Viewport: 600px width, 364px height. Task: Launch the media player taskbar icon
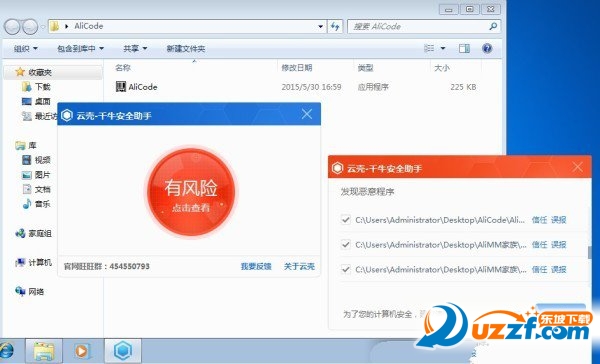click(82, 351)
